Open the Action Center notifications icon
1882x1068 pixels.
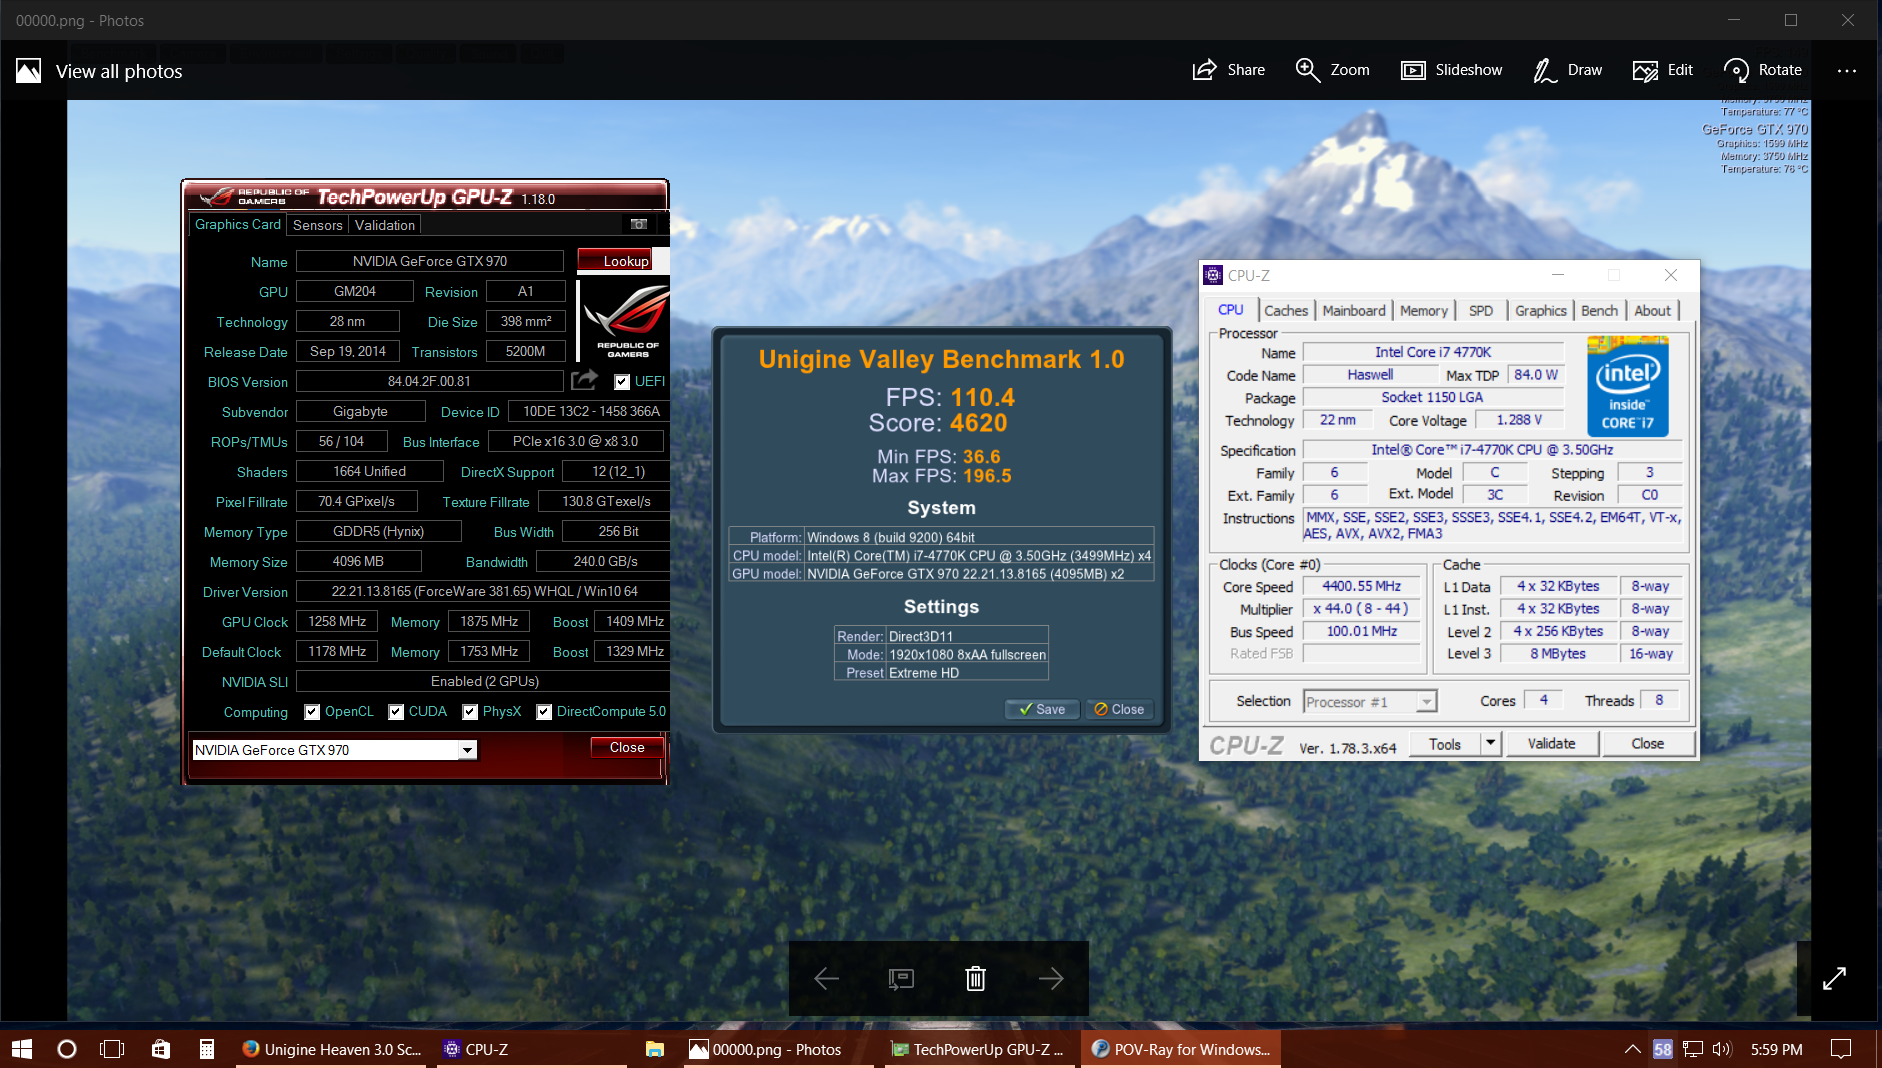1840,1049
